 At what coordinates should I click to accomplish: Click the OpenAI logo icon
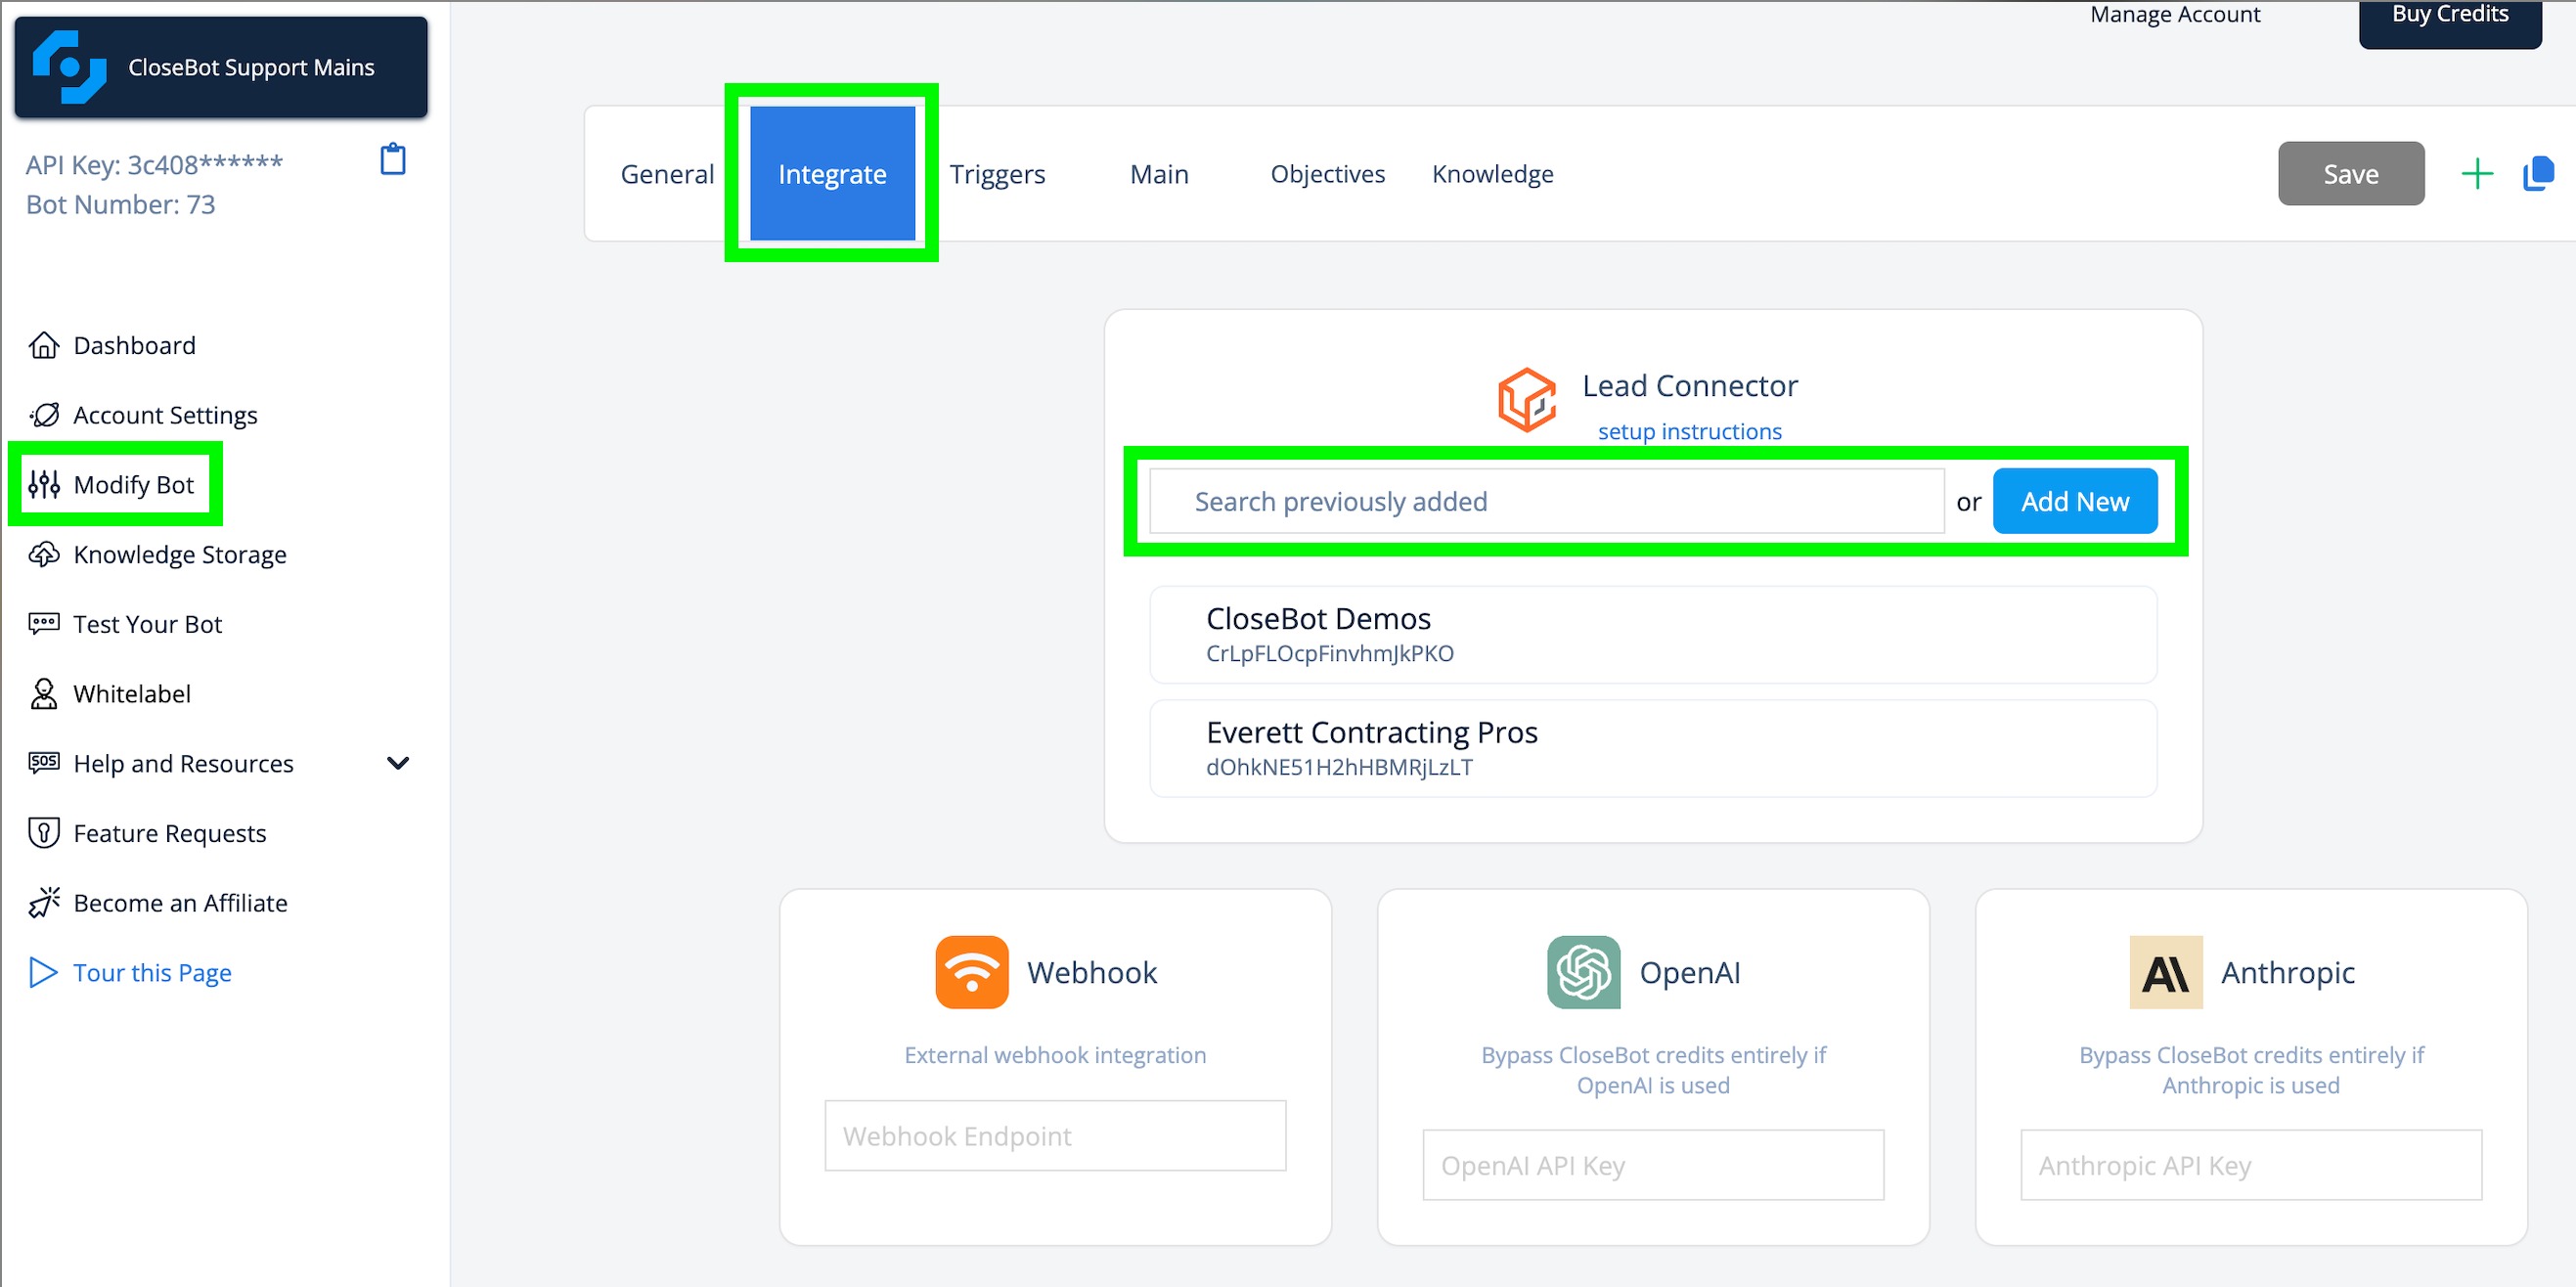(1583, 972)
